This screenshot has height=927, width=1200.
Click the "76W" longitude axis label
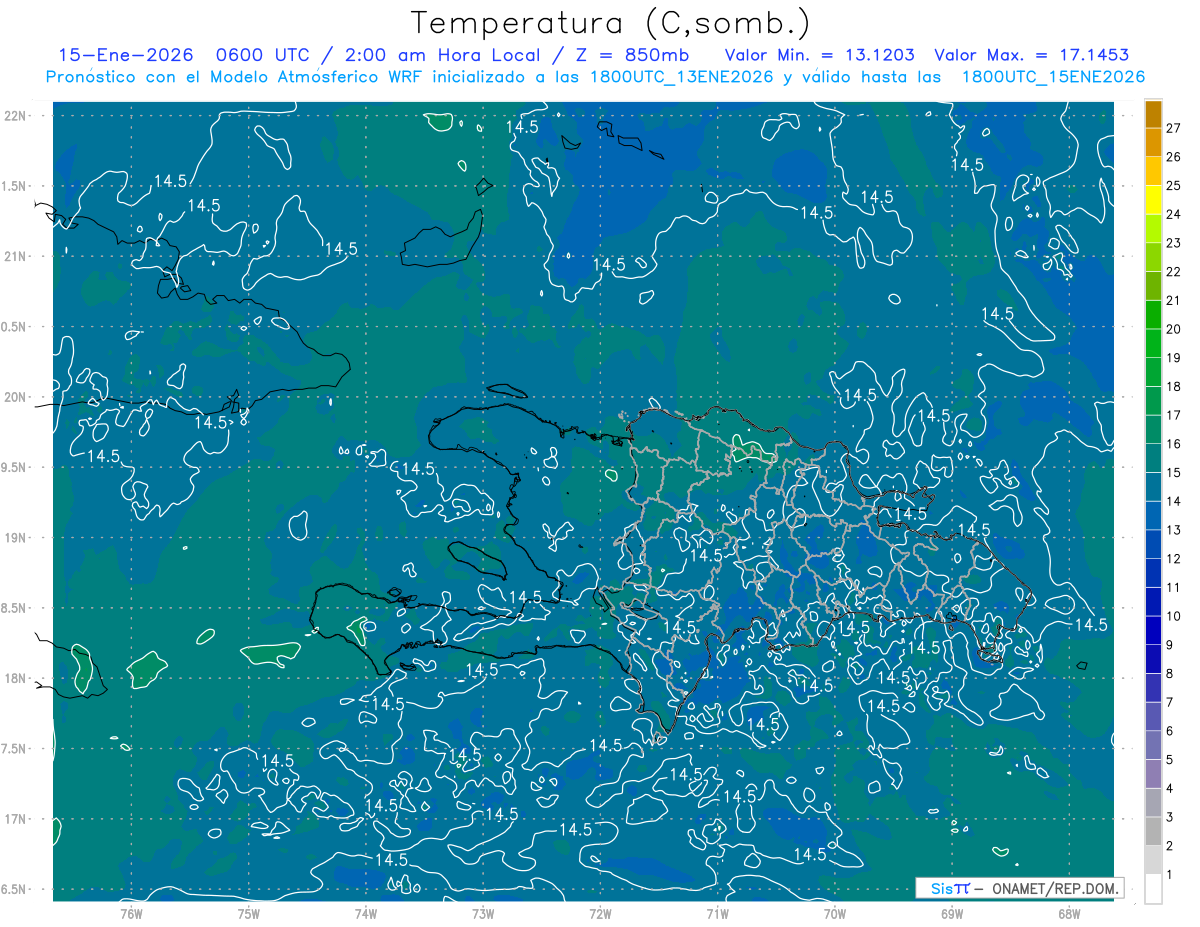click(131, 913)
